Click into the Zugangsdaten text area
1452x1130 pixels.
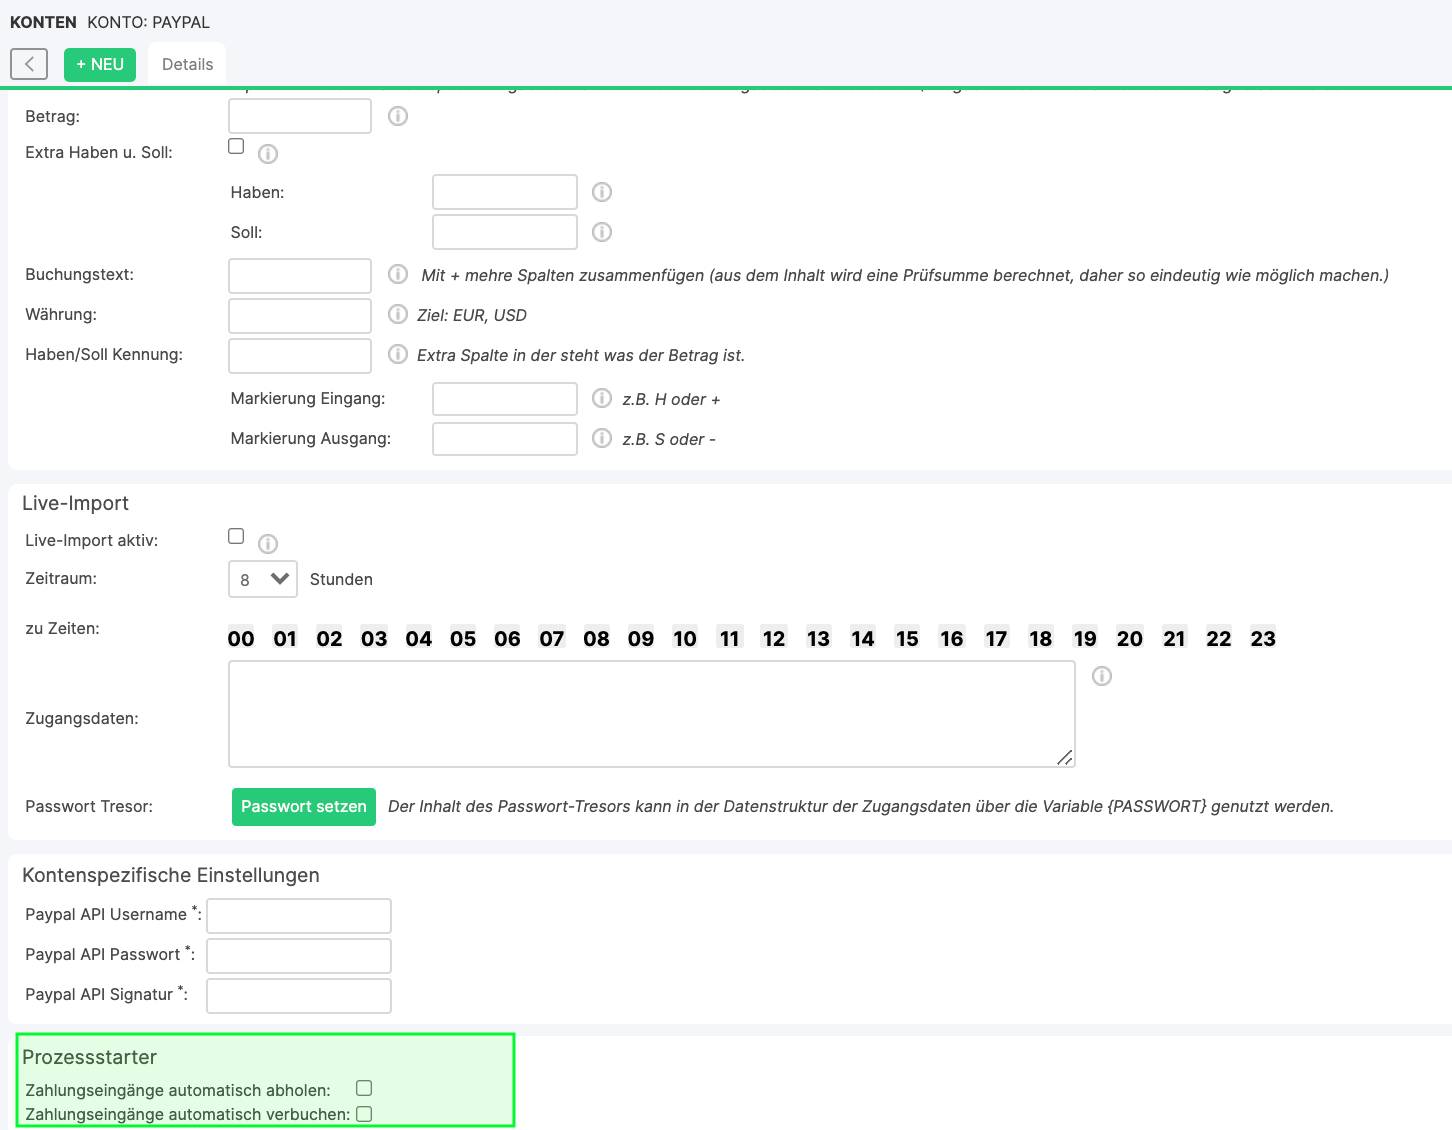pyautogui.click(x=651, y=714)
